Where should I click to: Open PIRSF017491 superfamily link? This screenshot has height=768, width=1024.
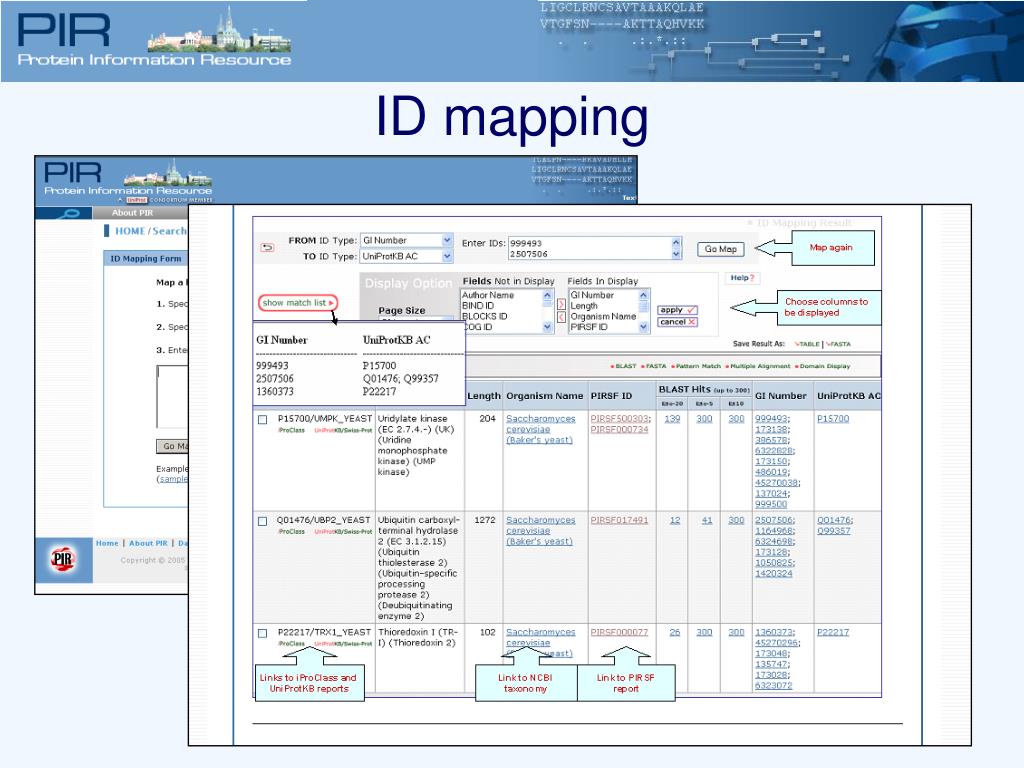[x=619, y=520]
